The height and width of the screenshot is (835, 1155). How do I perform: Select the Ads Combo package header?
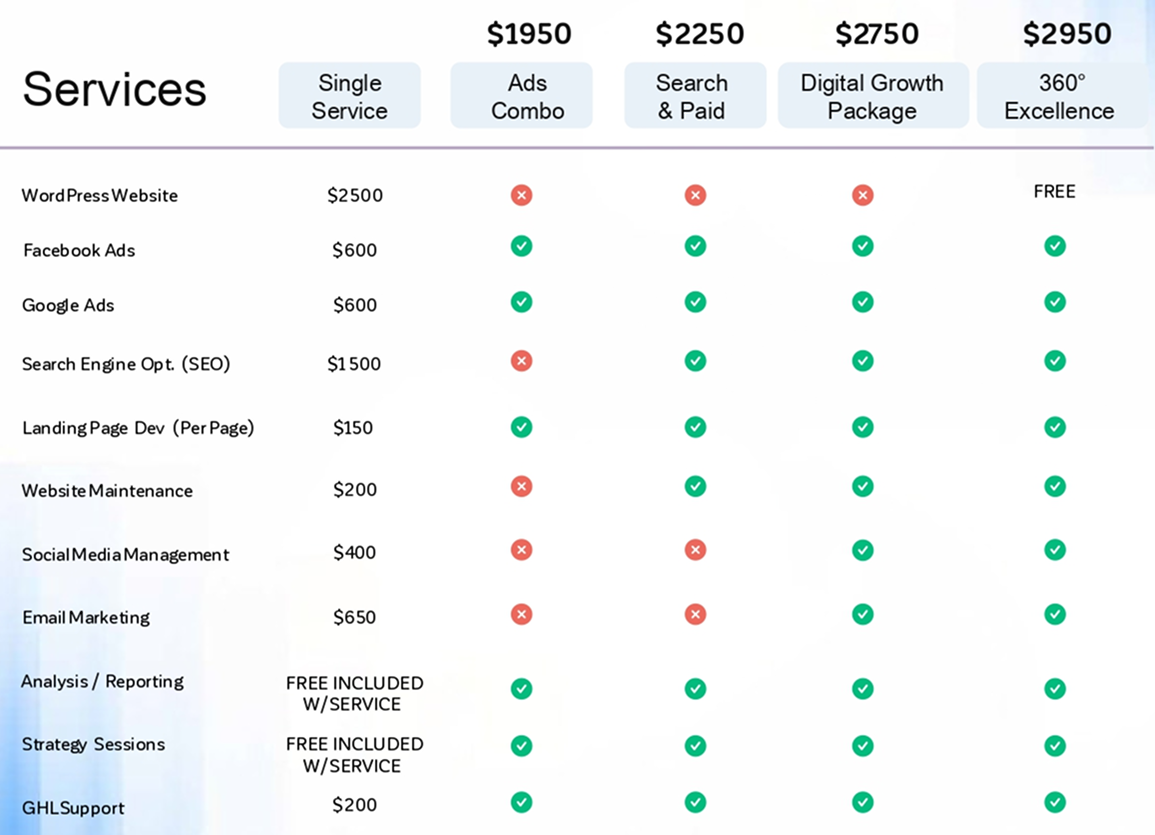coord(521,96)
